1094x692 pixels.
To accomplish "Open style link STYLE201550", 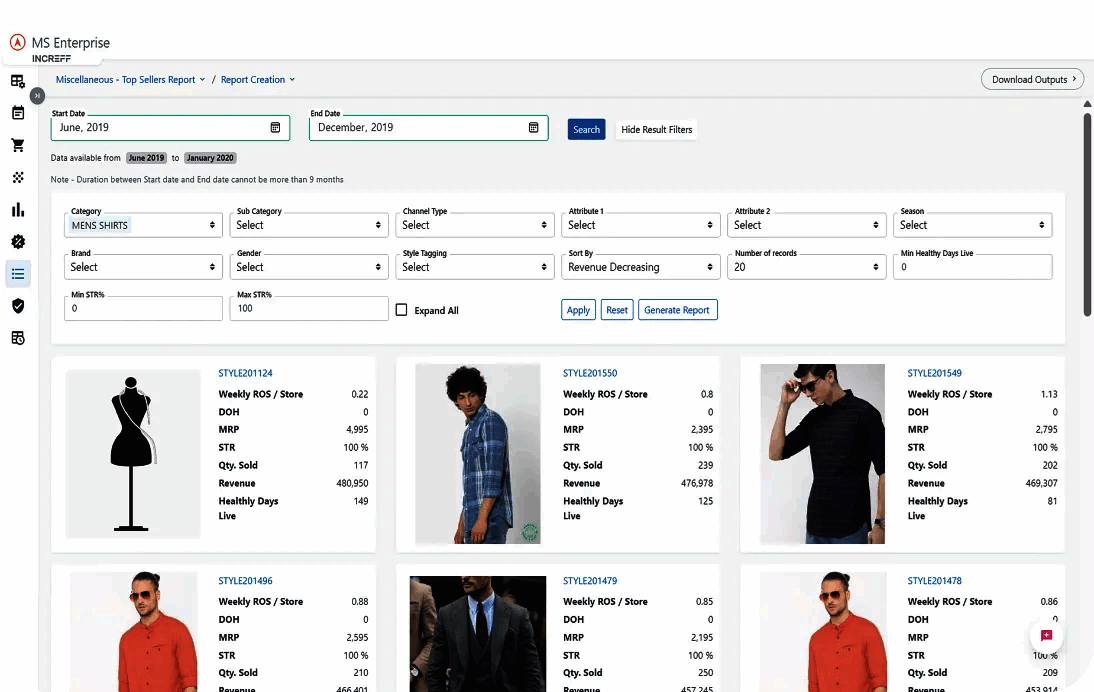I will pos(590,373).
